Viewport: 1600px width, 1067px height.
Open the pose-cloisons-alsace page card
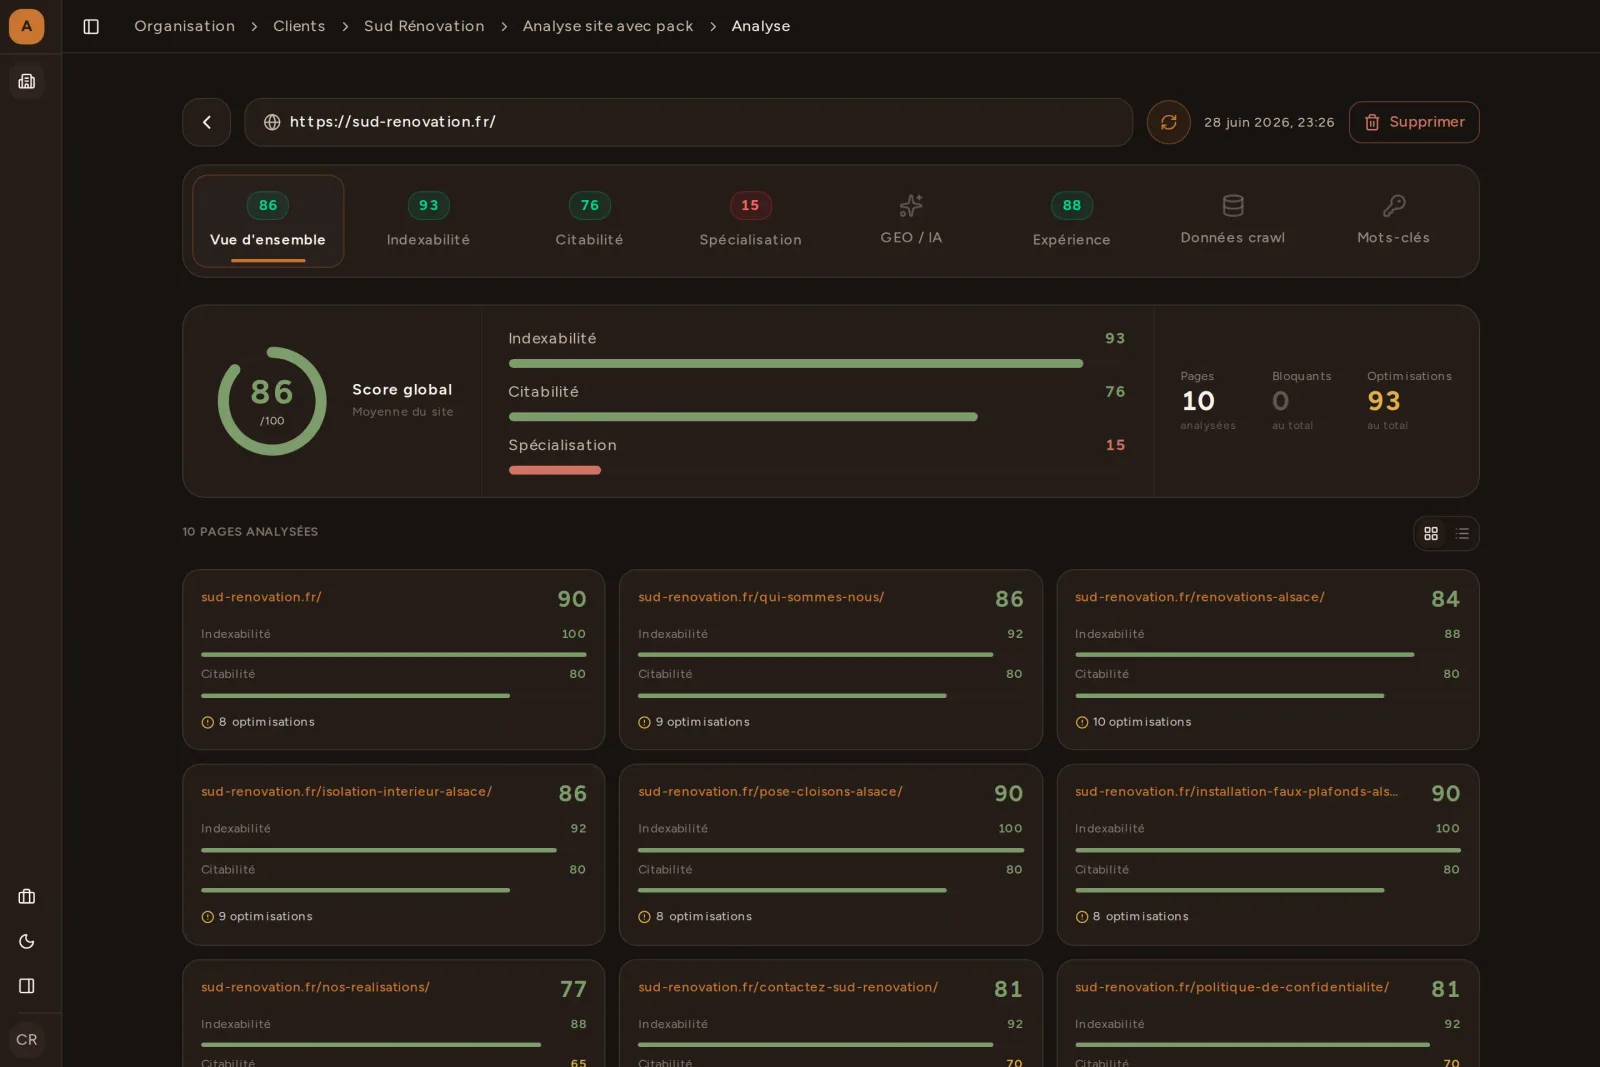click(x=831, y=855)
